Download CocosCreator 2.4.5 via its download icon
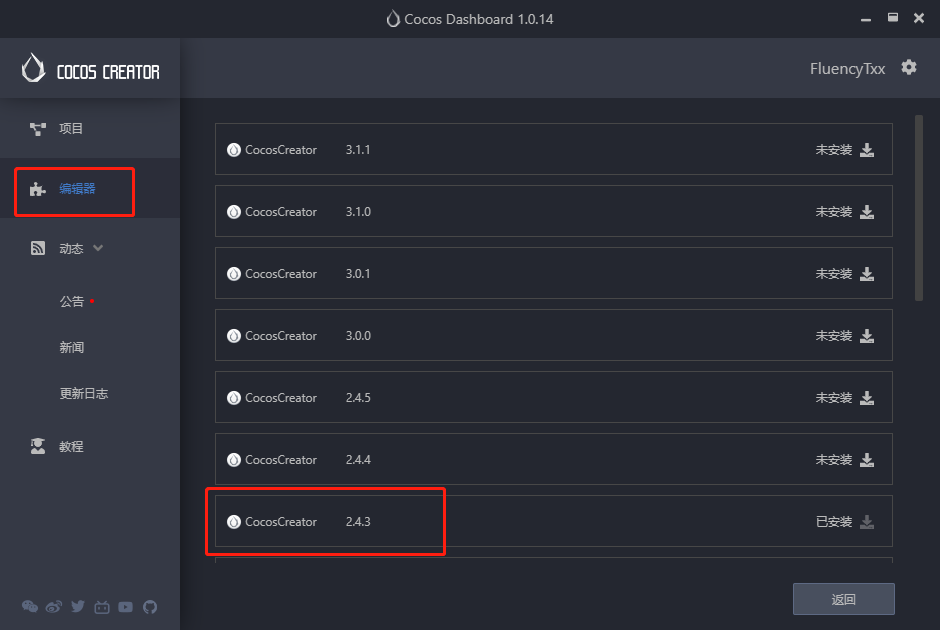 click(867, 398)
